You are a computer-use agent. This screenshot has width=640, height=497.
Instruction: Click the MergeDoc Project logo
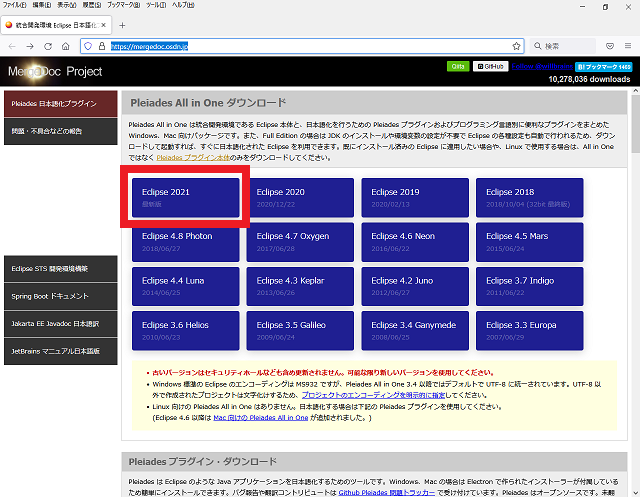55,71
